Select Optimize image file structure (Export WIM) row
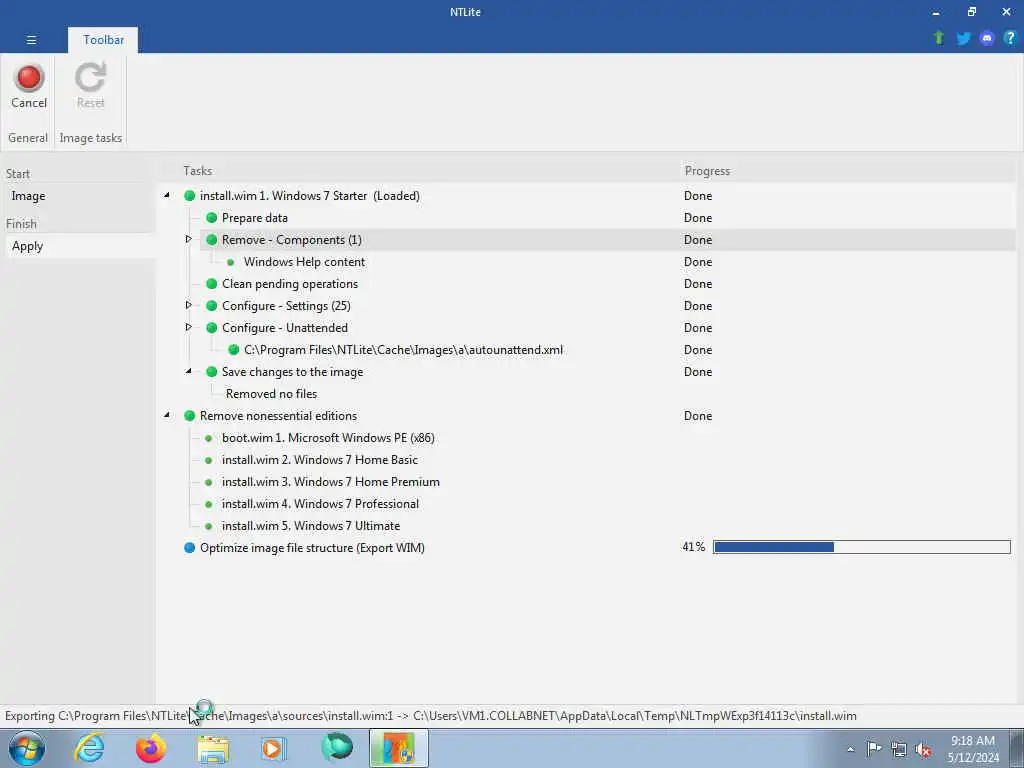This screenshot has width=1024, height=768. pyautogui.click(x=312, y=548)
